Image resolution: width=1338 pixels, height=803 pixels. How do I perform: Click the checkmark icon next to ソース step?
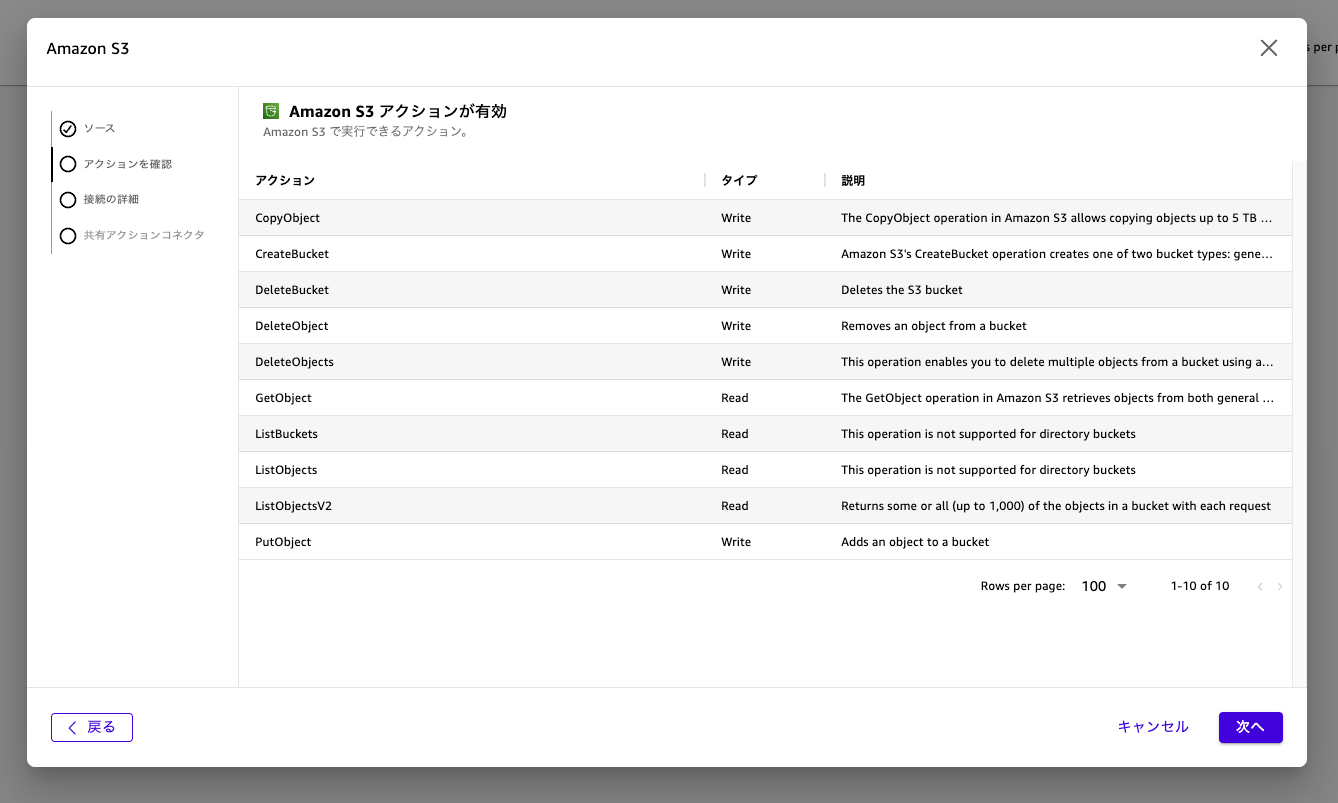pyautogui.click(x=68, y=129)
